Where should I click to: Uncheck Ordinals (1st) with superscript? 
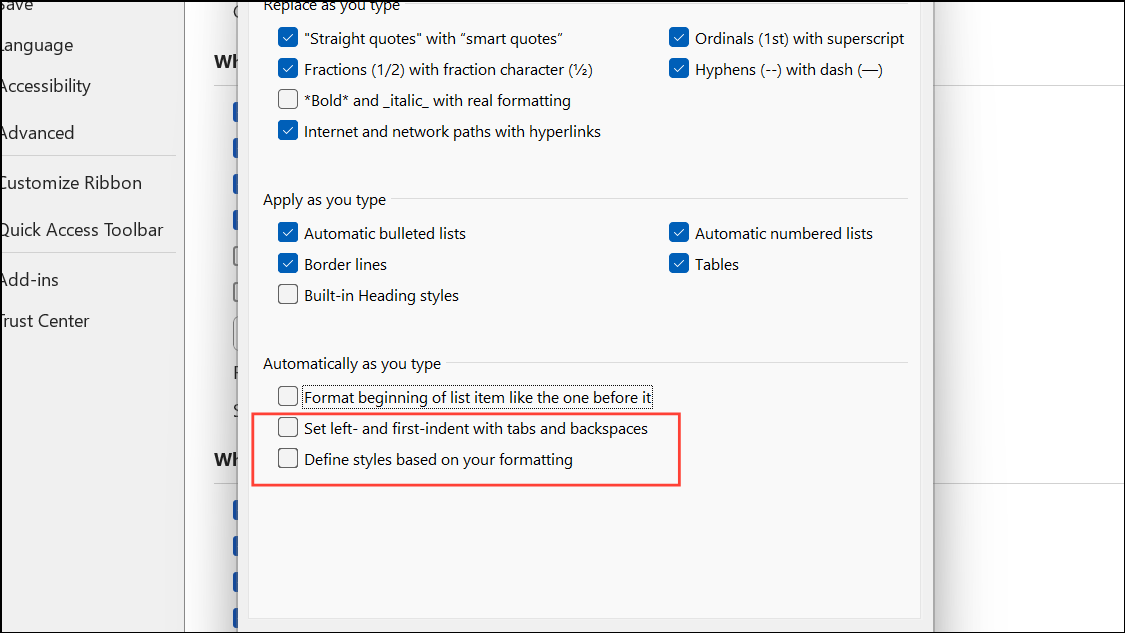pyautogui.click(x=679, y=38)
